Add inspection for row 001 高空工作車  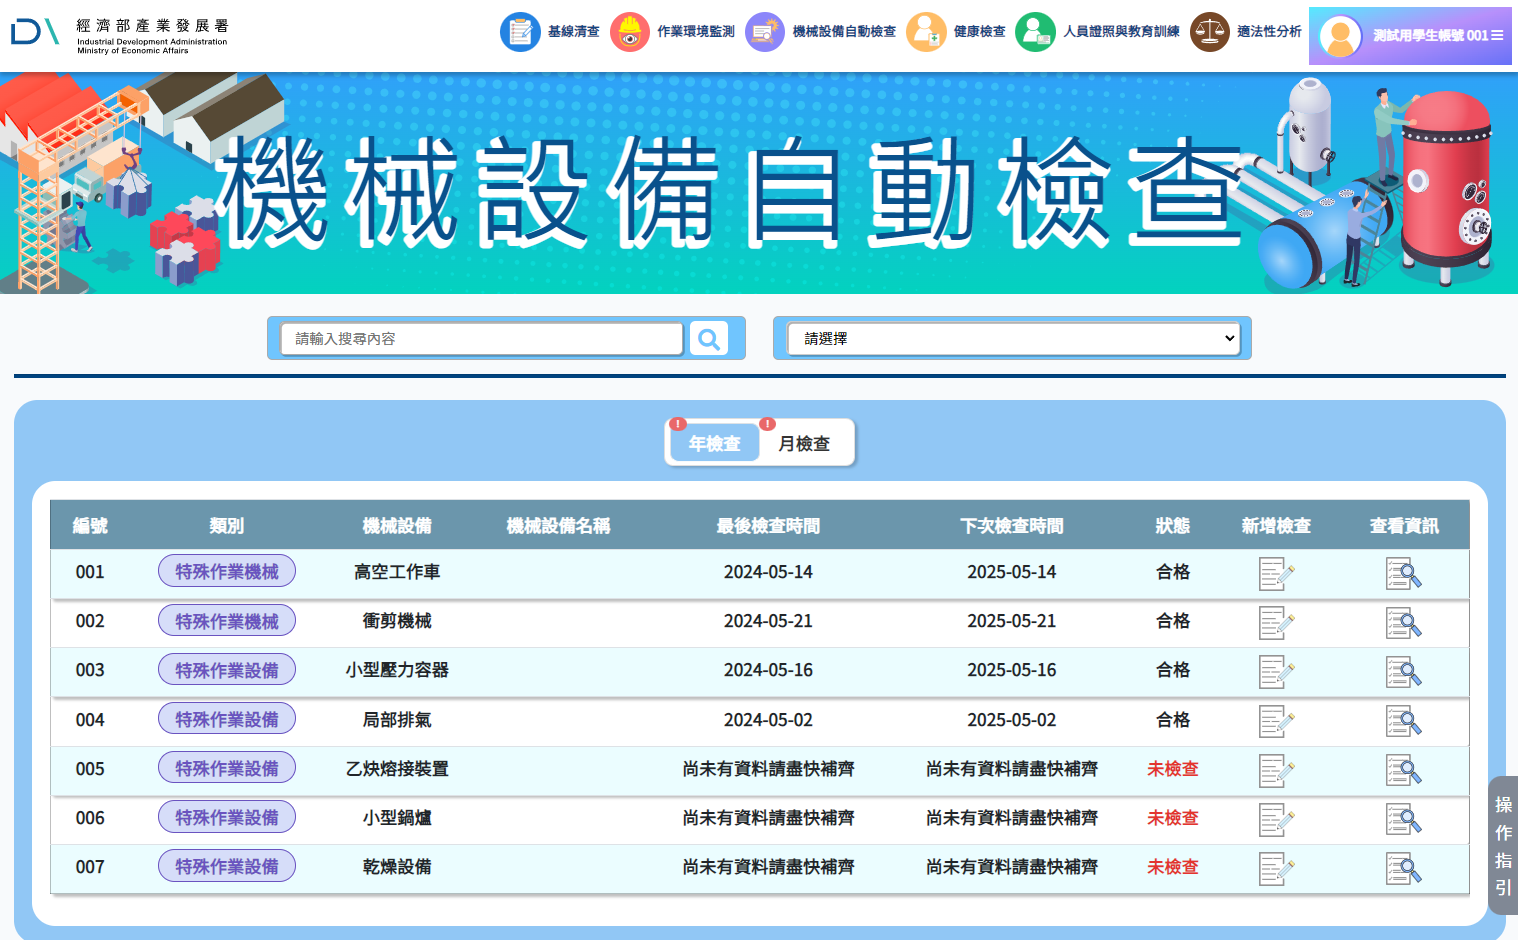click(1276, 574)
